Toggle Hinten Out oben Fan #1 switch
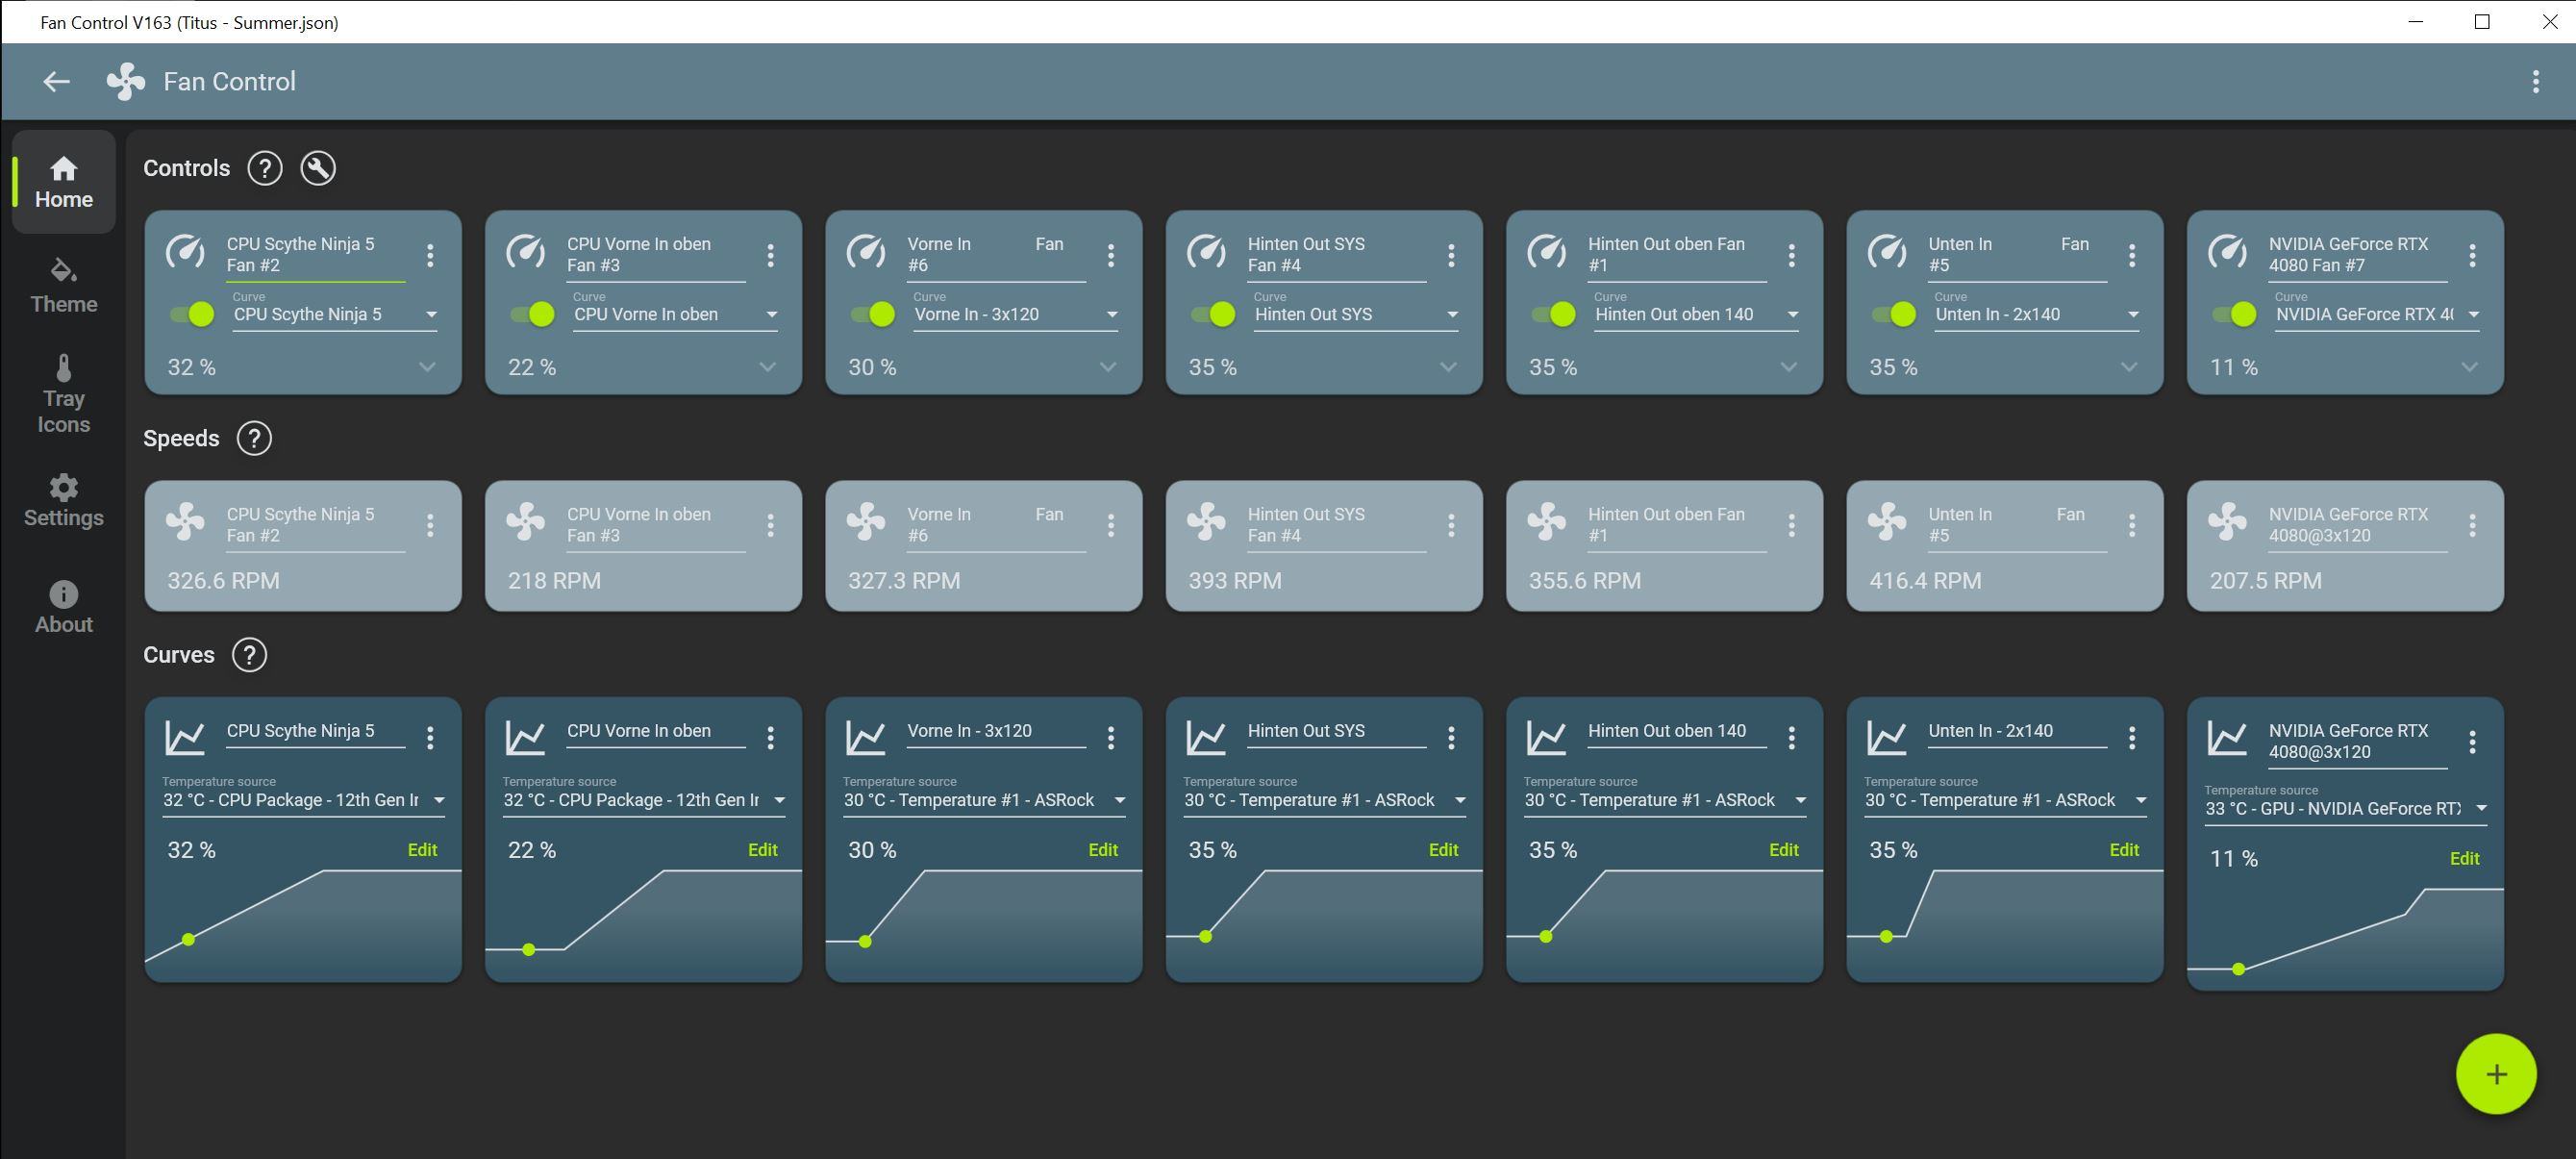The image size is (2576, 1159). 1553,314
